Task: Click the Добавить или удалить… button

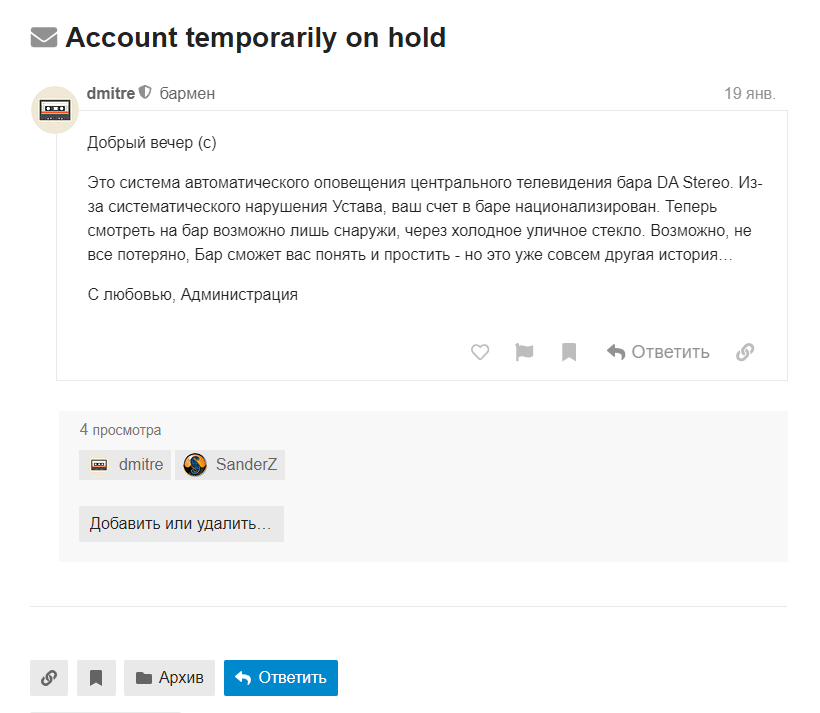Action: (x=181, y=524)
